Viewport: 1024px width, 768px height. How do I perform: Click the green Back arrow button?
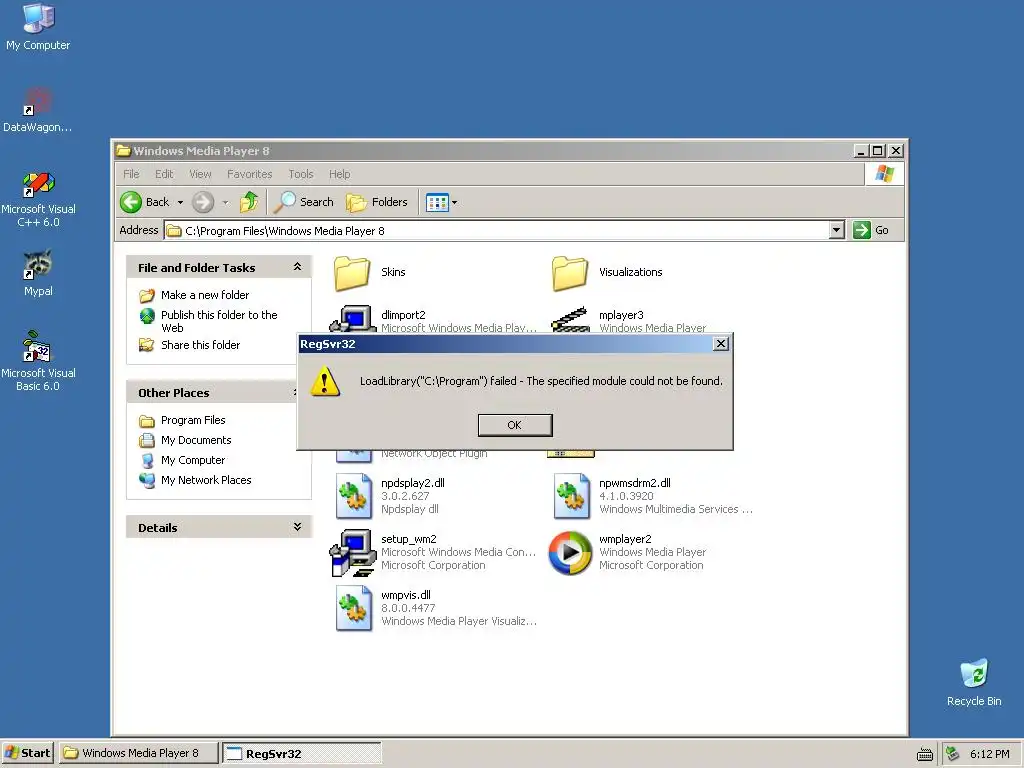146,202
